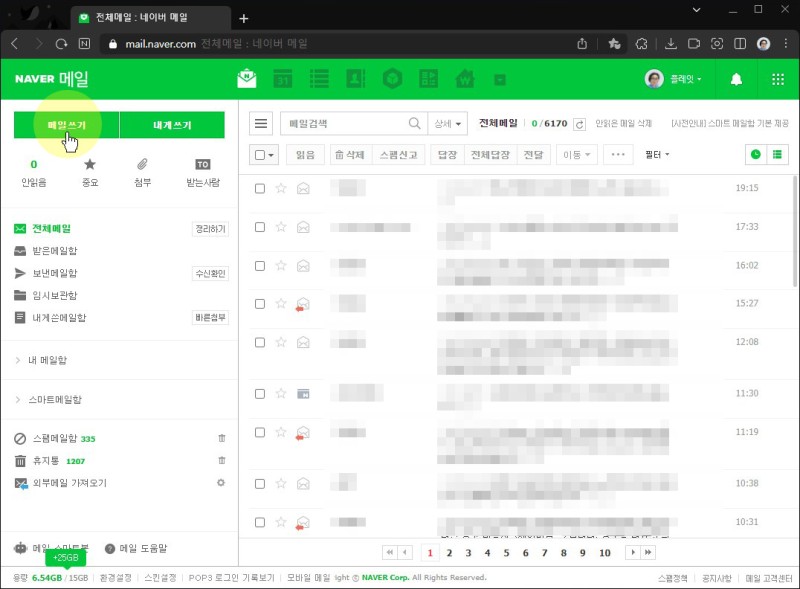Image resolution: width=800 pixels, height=589 pixels.
Task: Click the 읽음 mark-read button
Action: click(x=305, y=155)
